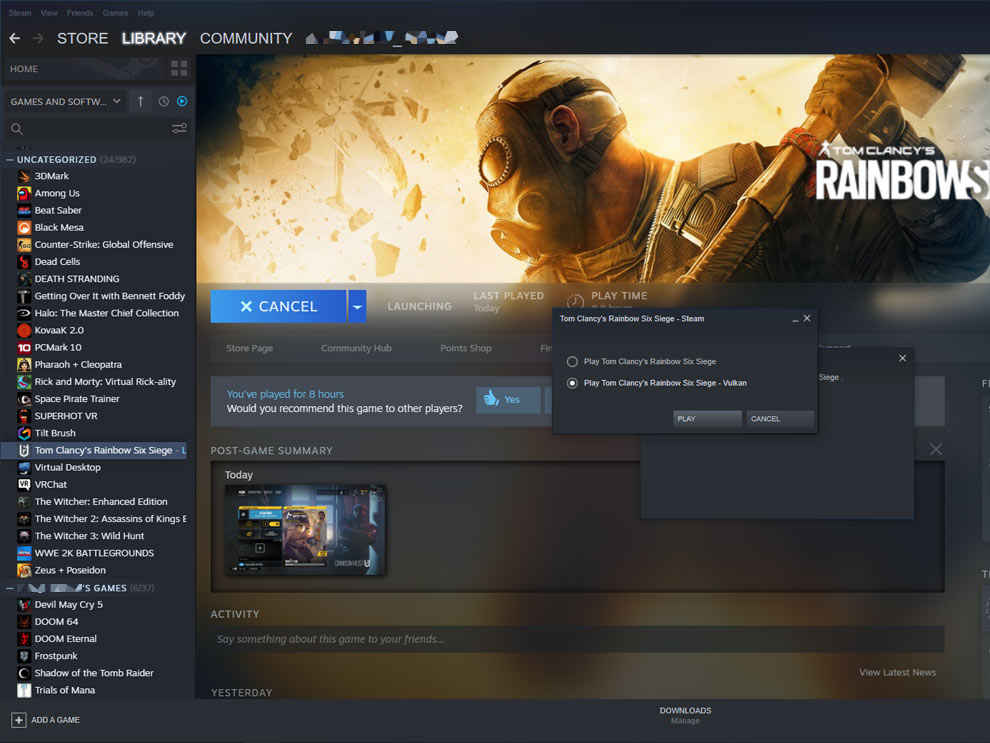990x743 pixels.
Task: Select DEATH STRANDING in library list
Action: pyautogui.click(x=76, y=278)
